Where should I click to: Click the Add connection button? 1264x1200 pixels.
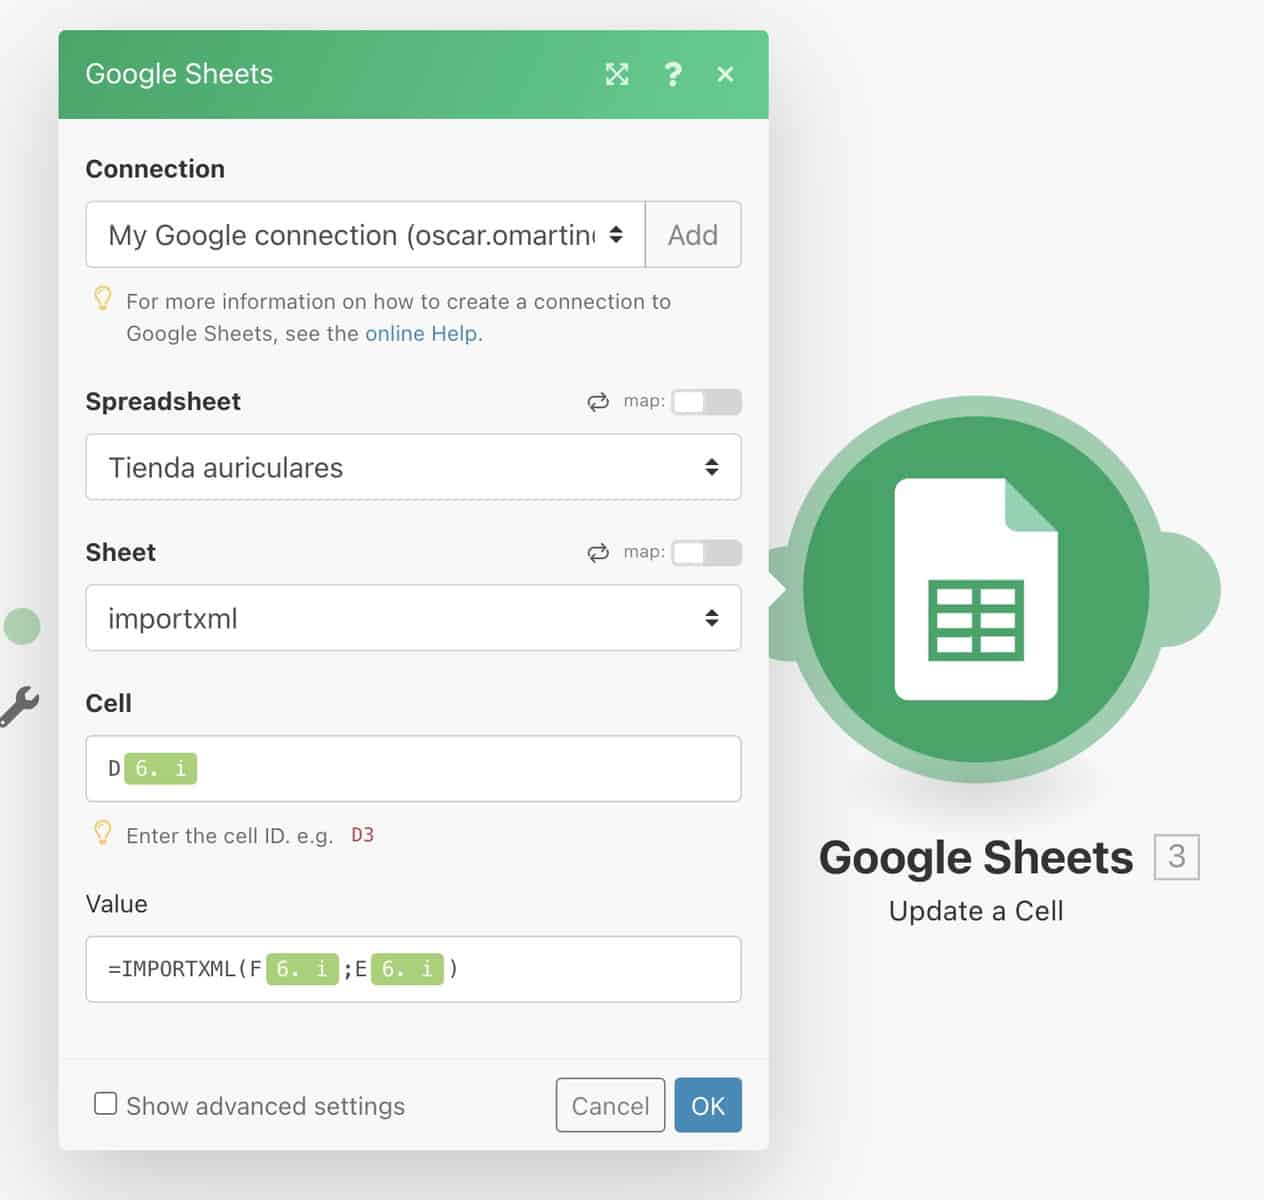693,235
